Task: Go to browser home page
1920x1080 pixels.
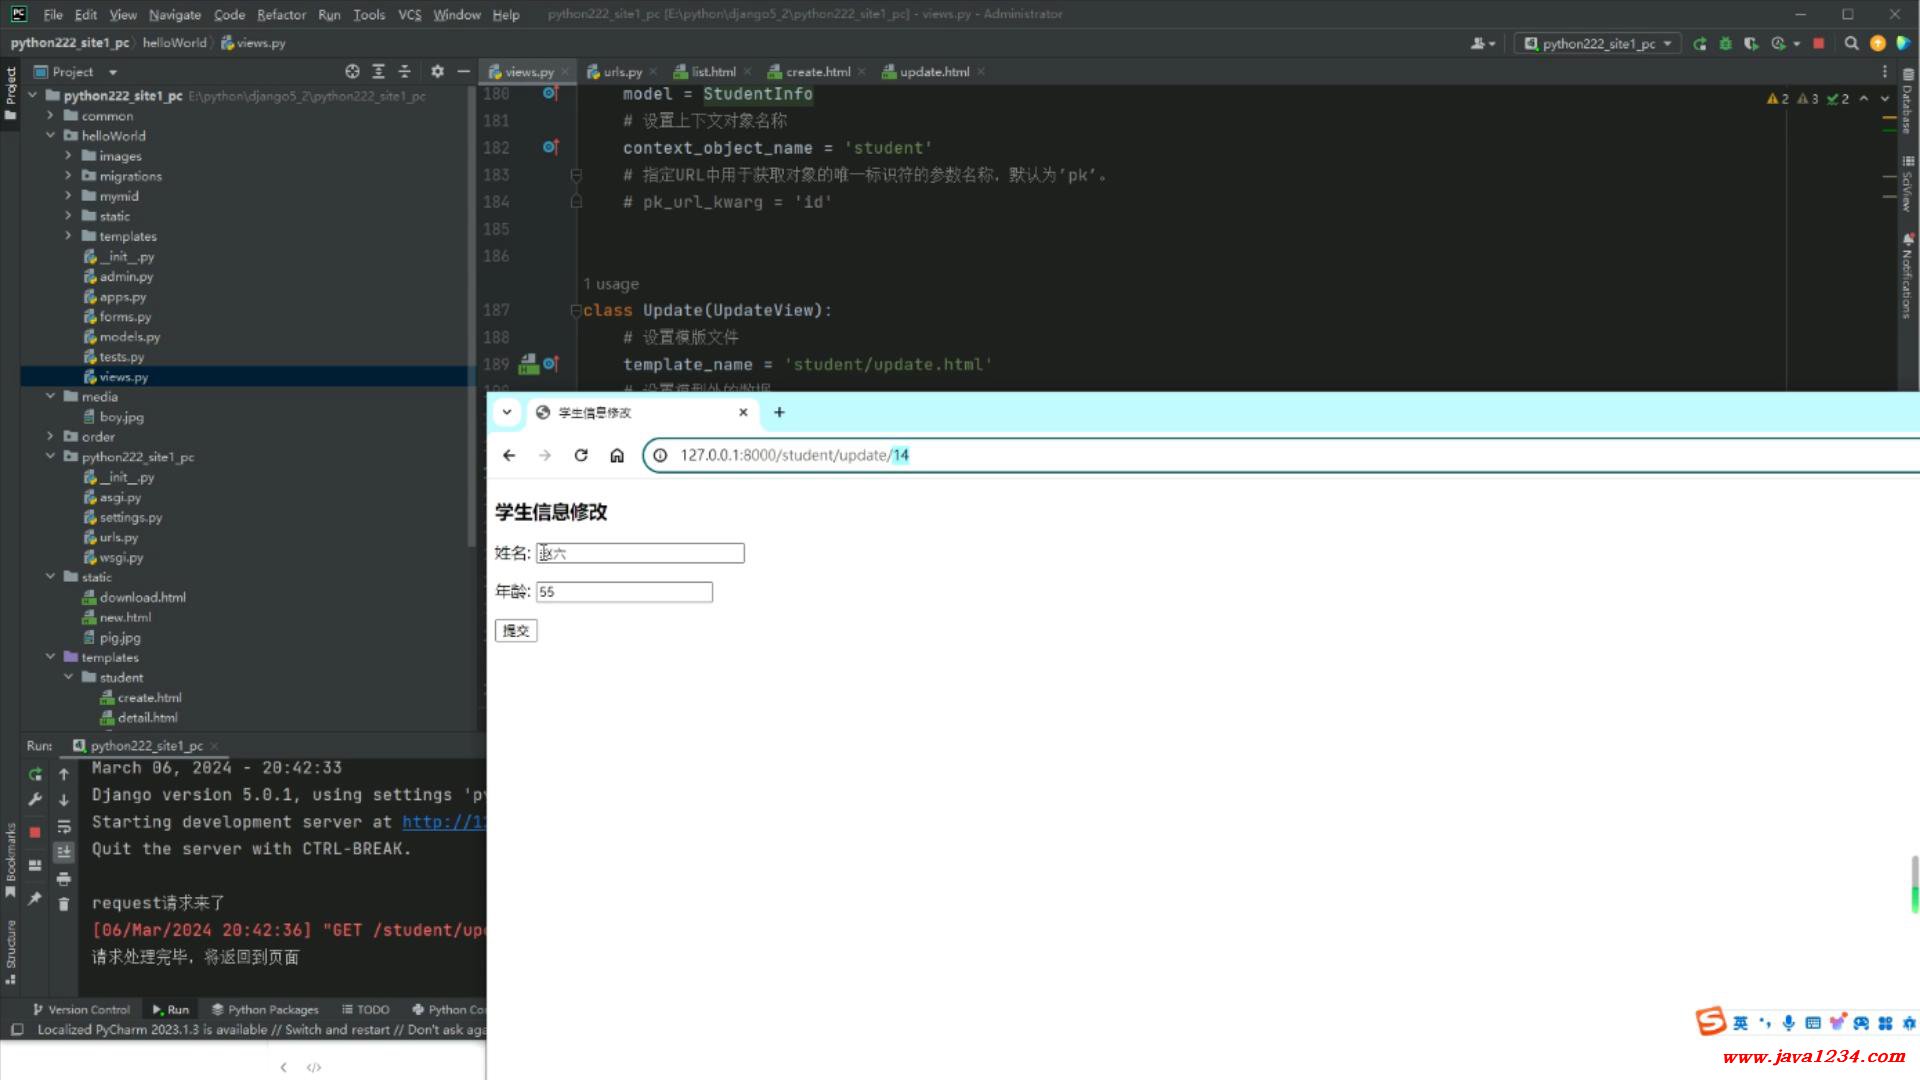Action: [x=617, y=455]
